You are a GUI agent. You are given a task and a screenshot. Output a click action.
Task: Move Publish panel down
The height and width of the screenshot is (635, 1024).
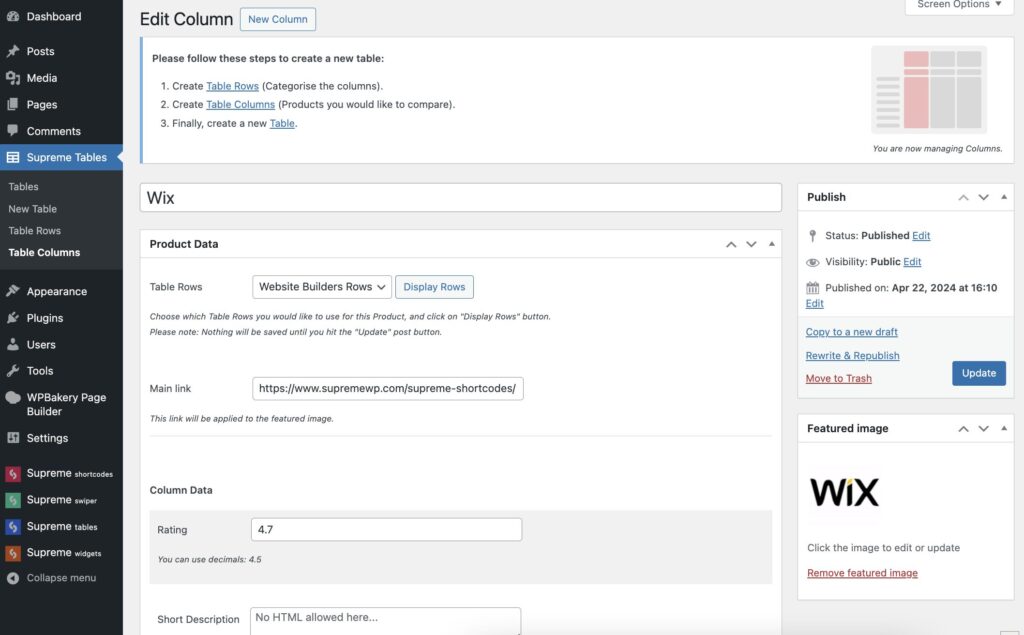click(x=984, y=197)
